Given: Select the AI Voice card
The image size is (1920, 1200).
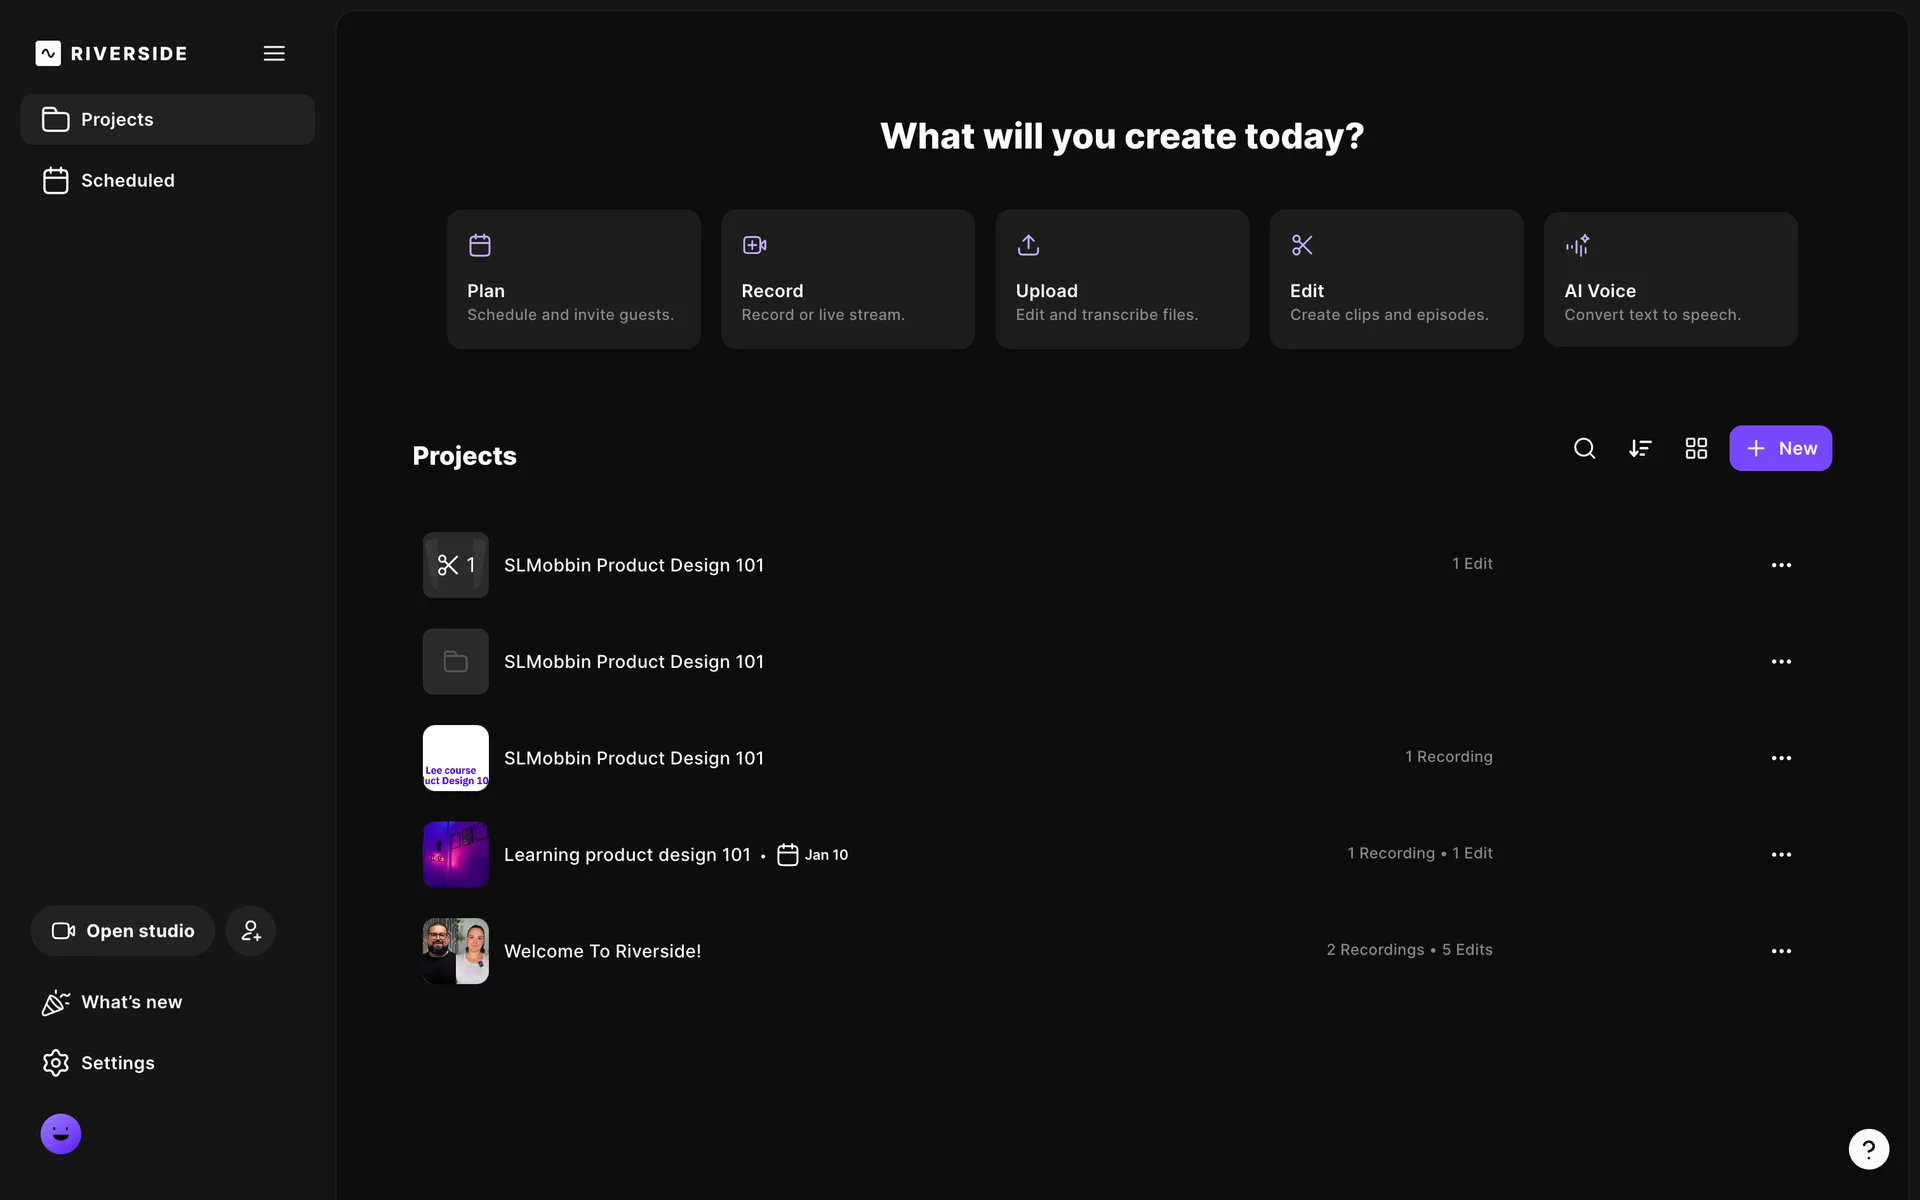Looking at the screenshot, I should pyautogui.click(x=1670, y=279).
